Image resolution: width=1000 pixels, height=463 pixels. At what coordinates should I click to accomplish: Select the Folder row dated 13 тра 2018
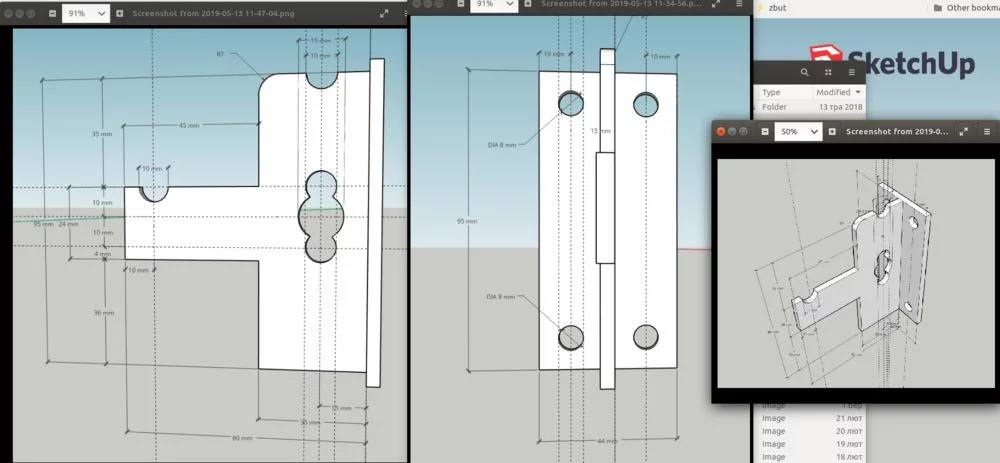(810, 107)
